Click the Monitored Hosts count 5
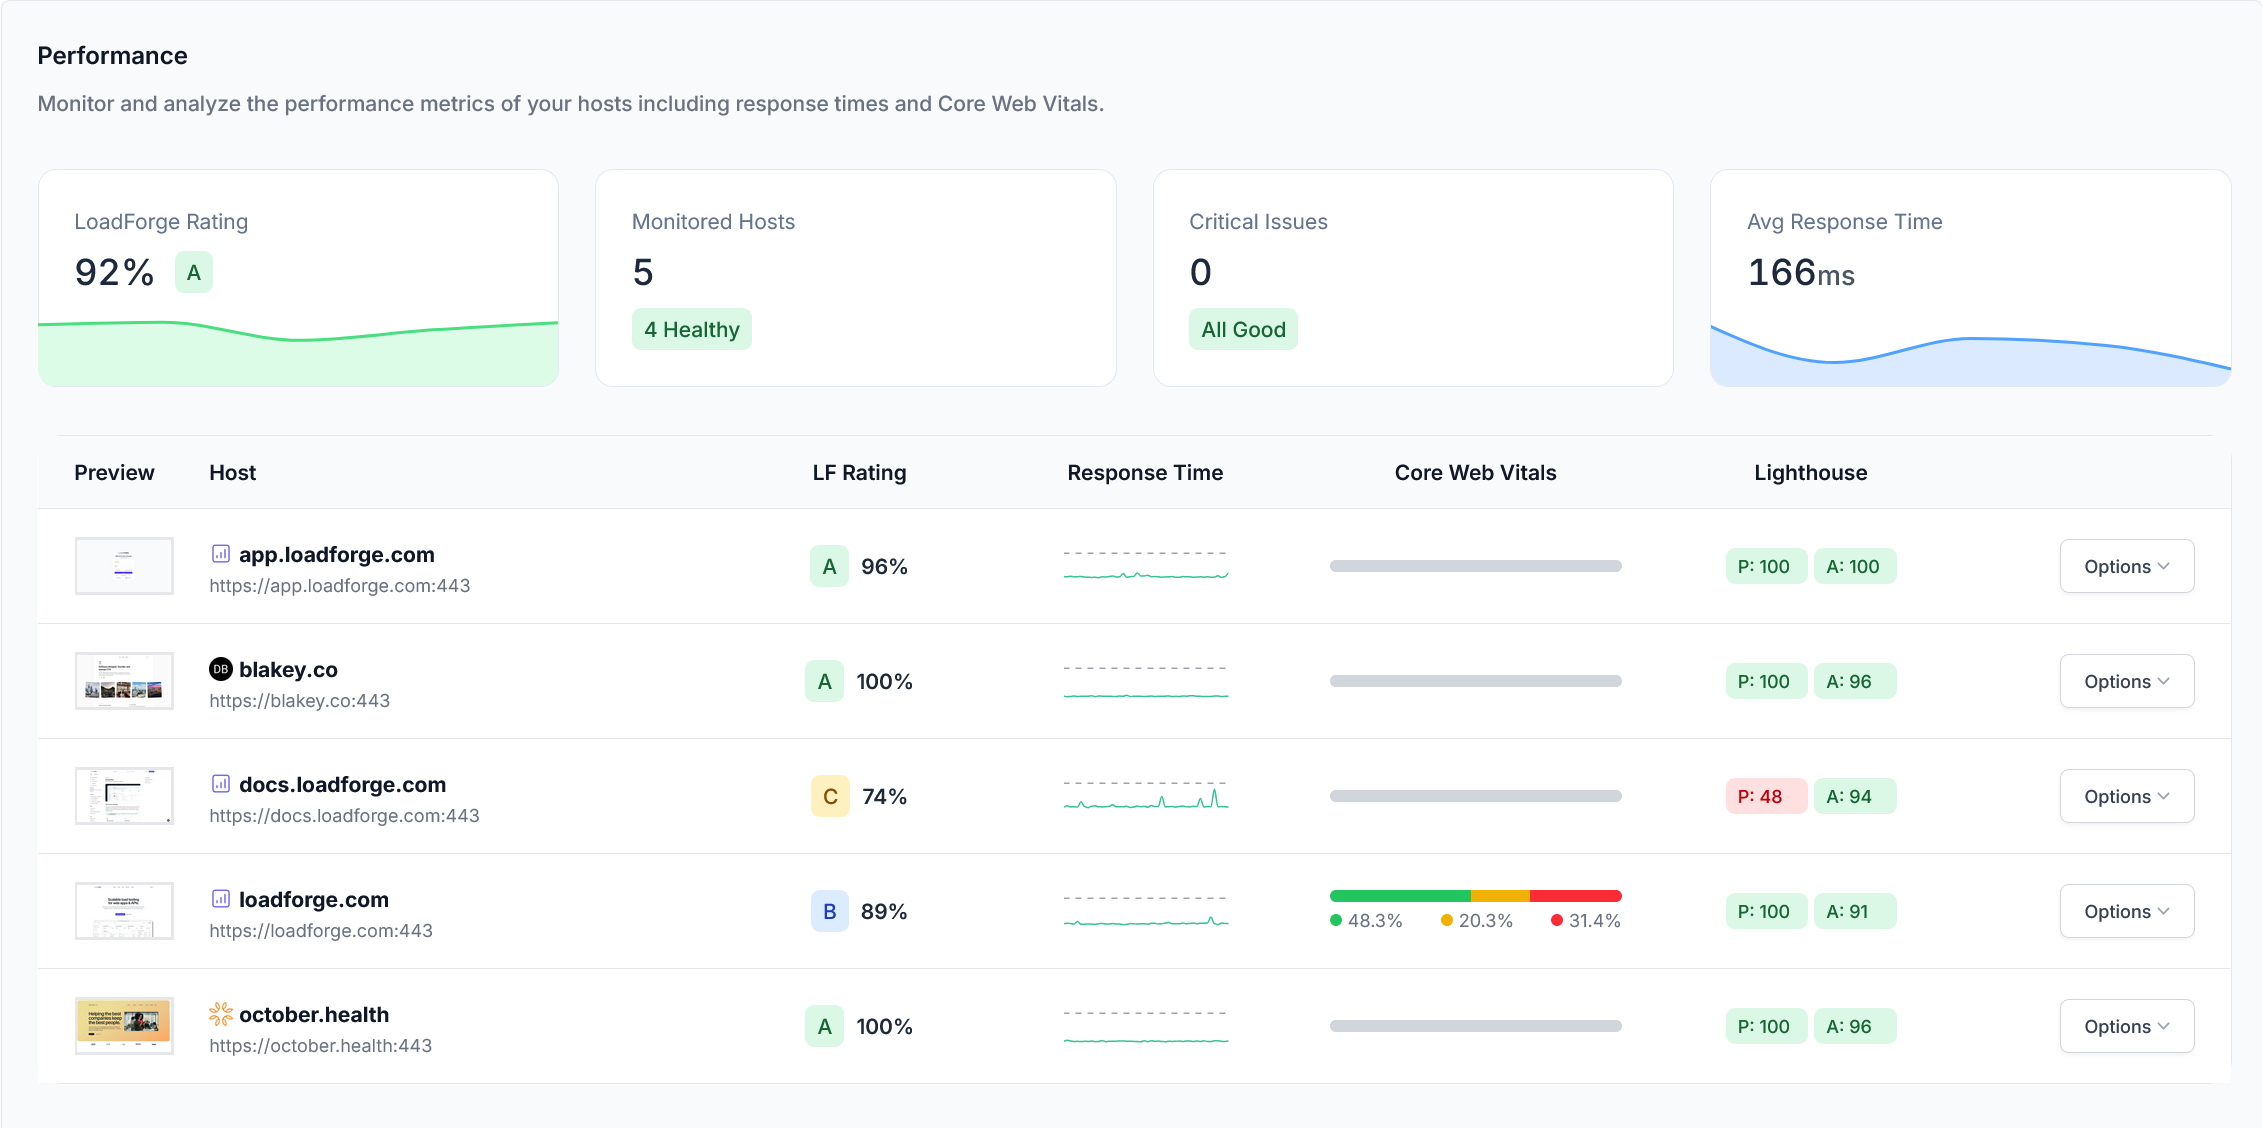 pos(643,272)
